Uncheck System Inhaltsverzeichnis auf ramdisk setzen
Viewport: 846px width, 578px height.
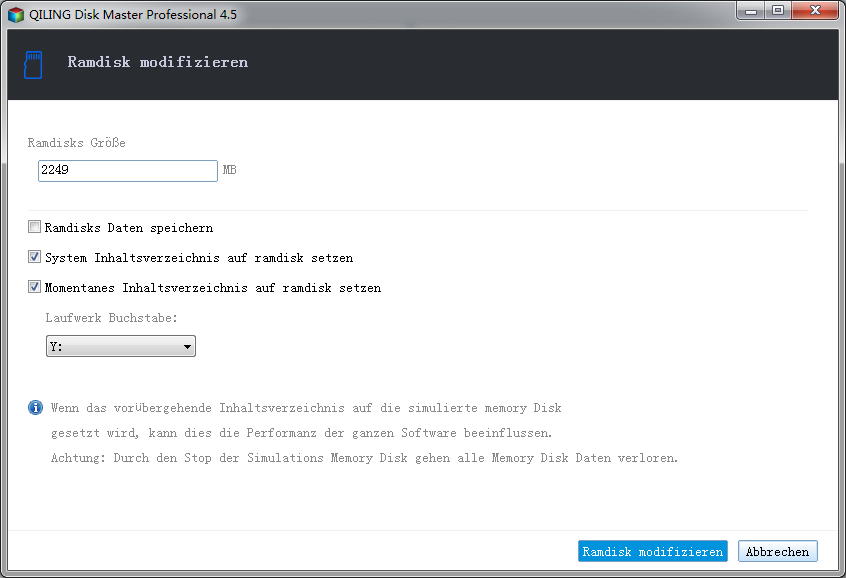34,257
